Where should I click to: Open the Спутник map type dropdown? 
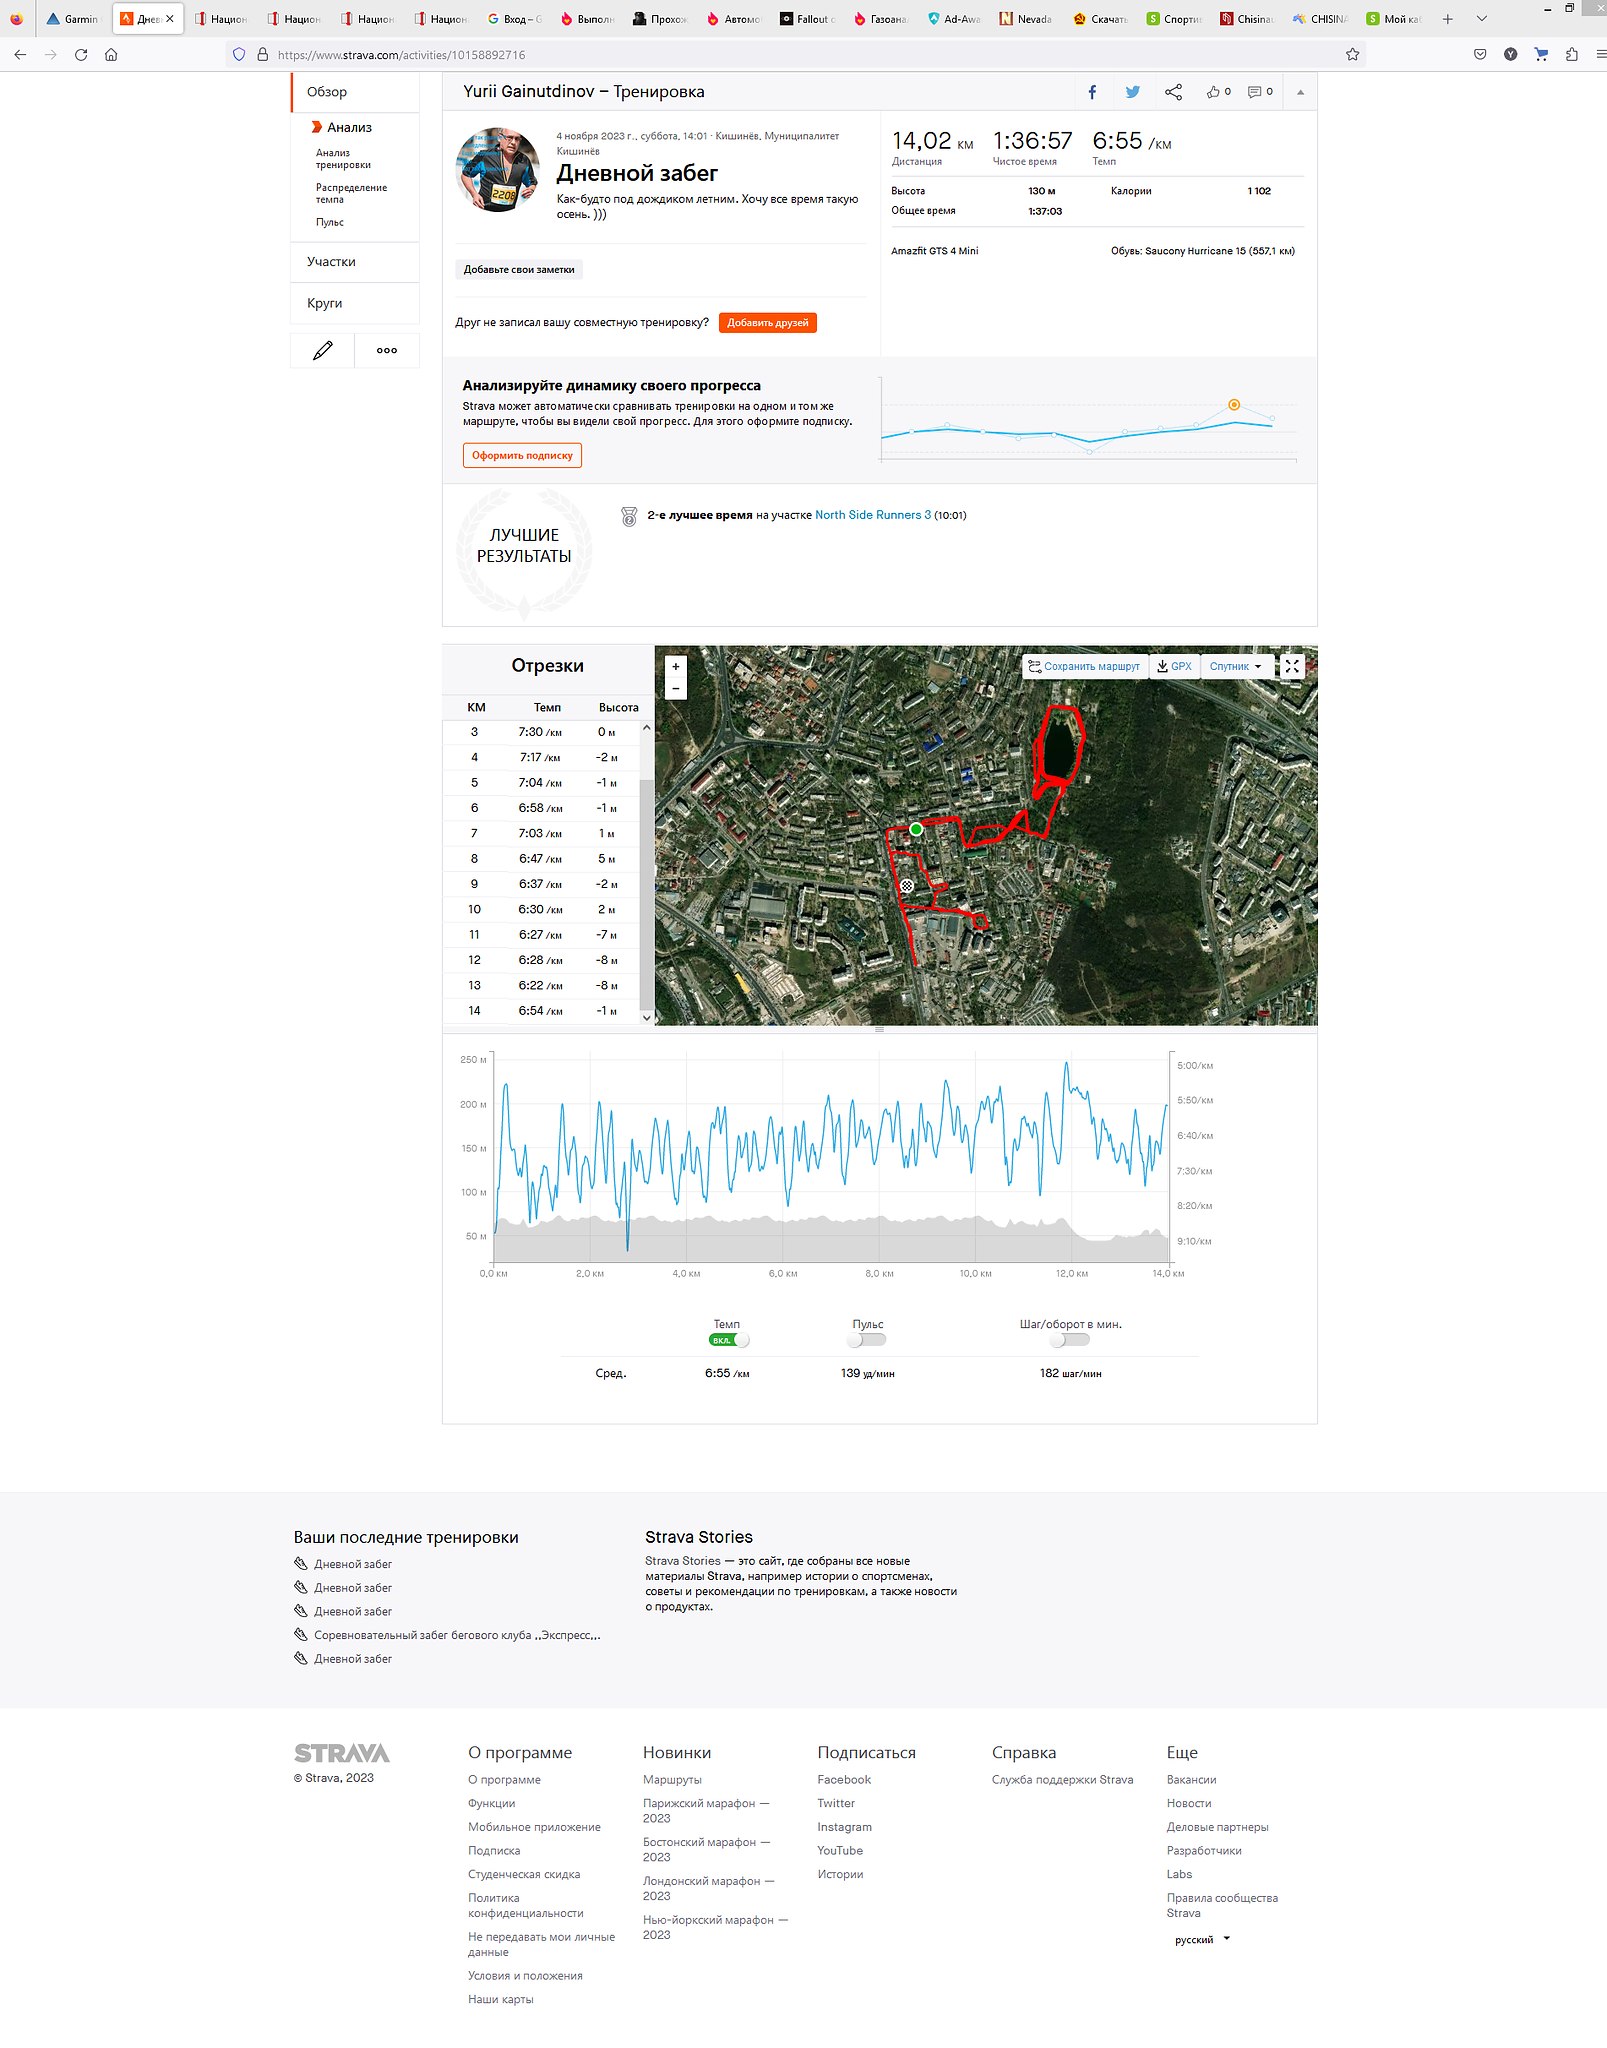tap(1236, 667)
